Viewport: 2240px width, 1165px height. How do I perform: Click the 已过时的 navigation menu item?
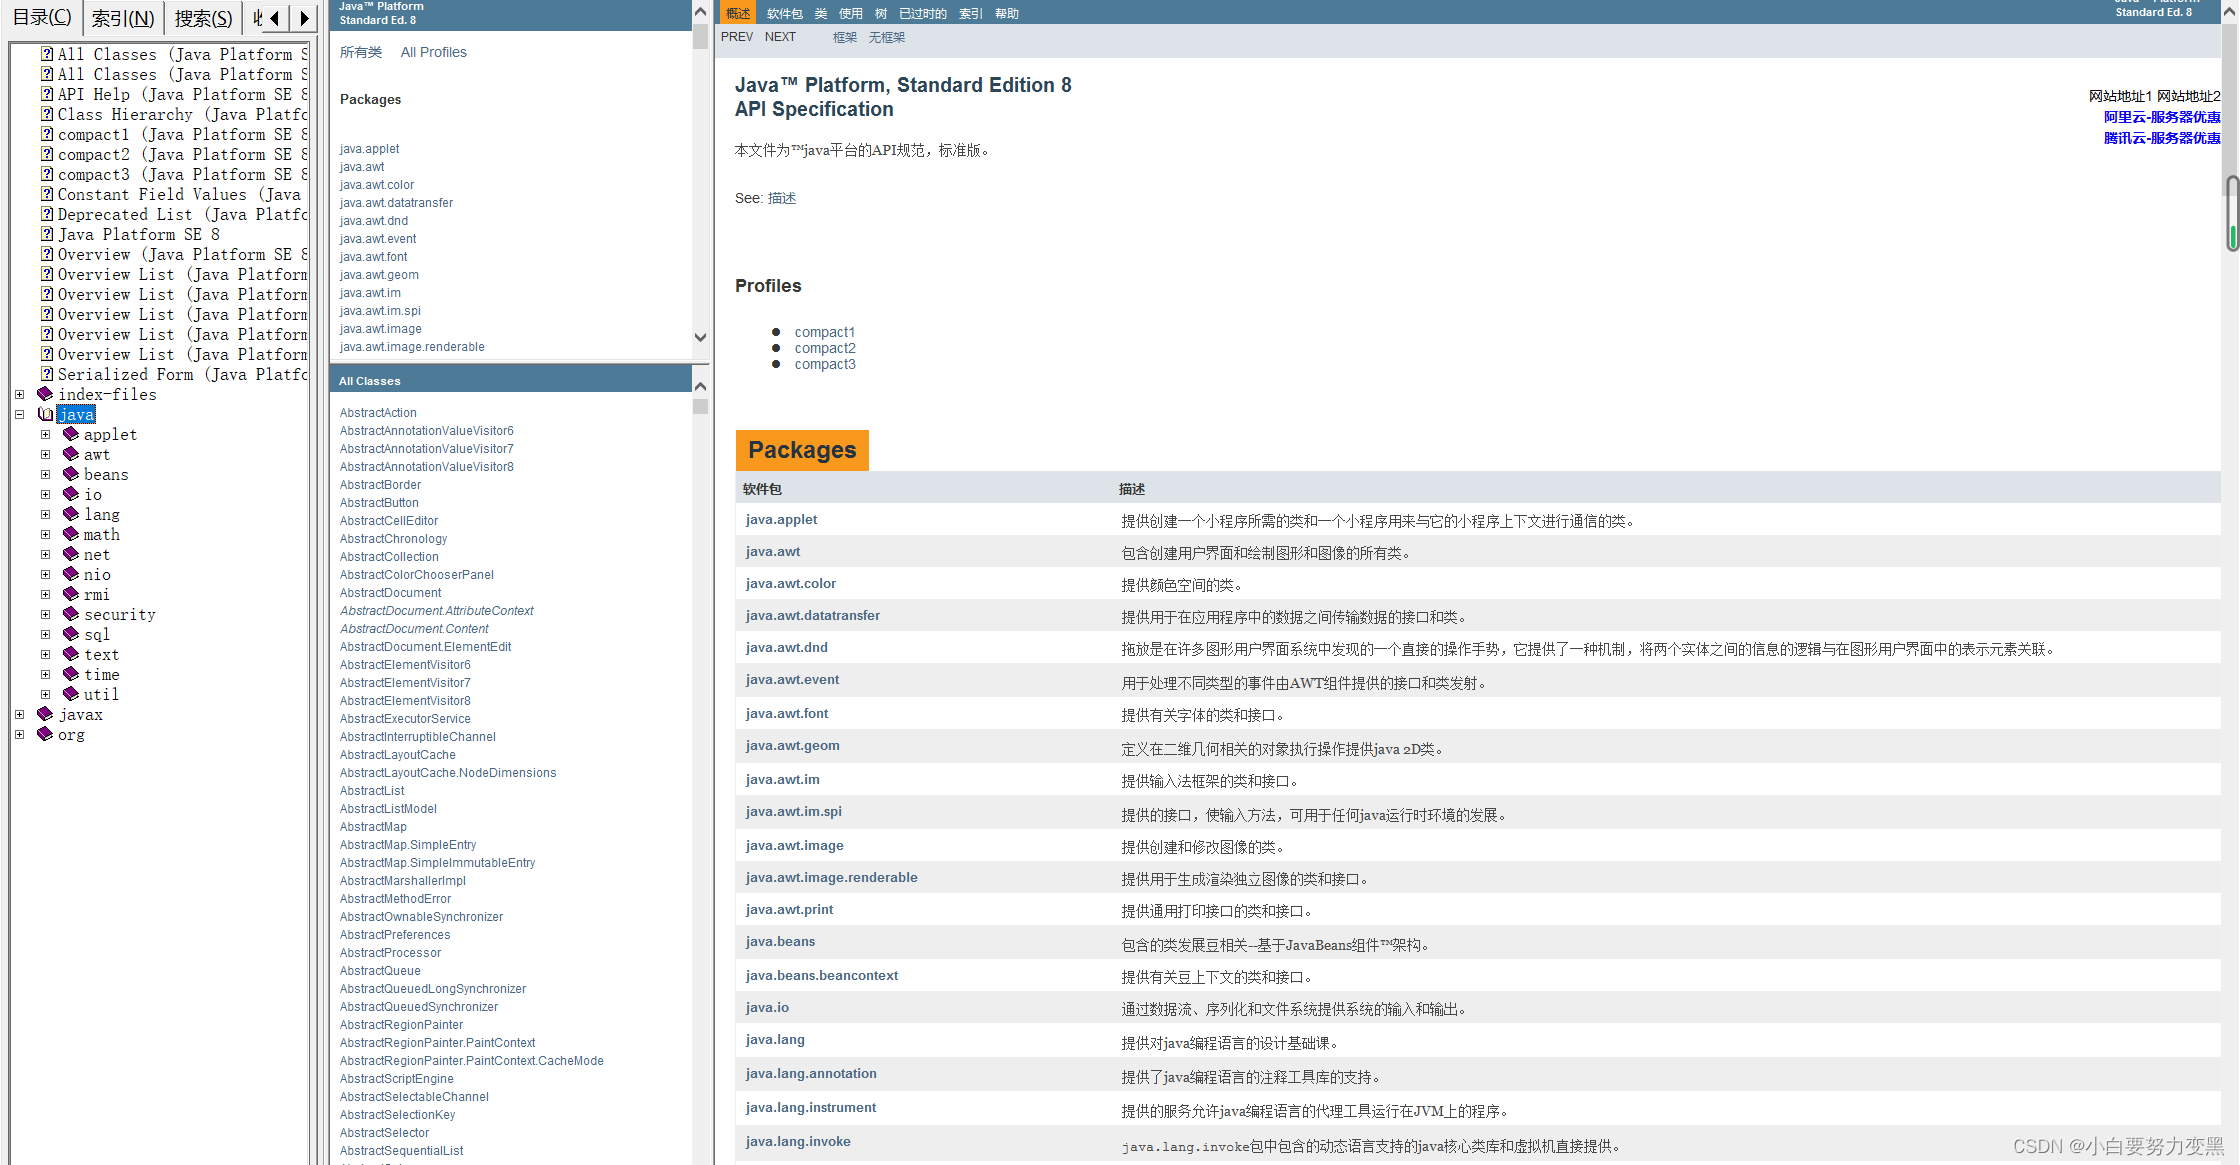click(x=922, y=13)
